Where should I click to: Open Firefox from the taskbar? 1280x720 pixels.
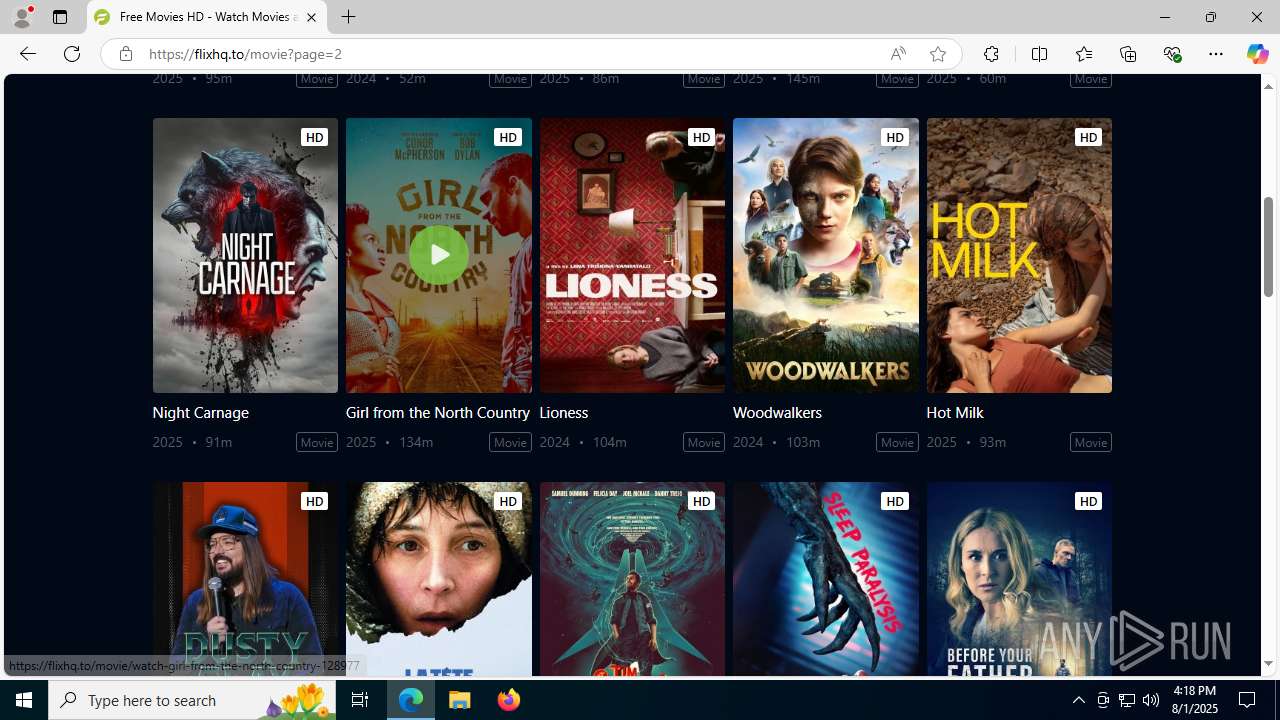point(509,700)
